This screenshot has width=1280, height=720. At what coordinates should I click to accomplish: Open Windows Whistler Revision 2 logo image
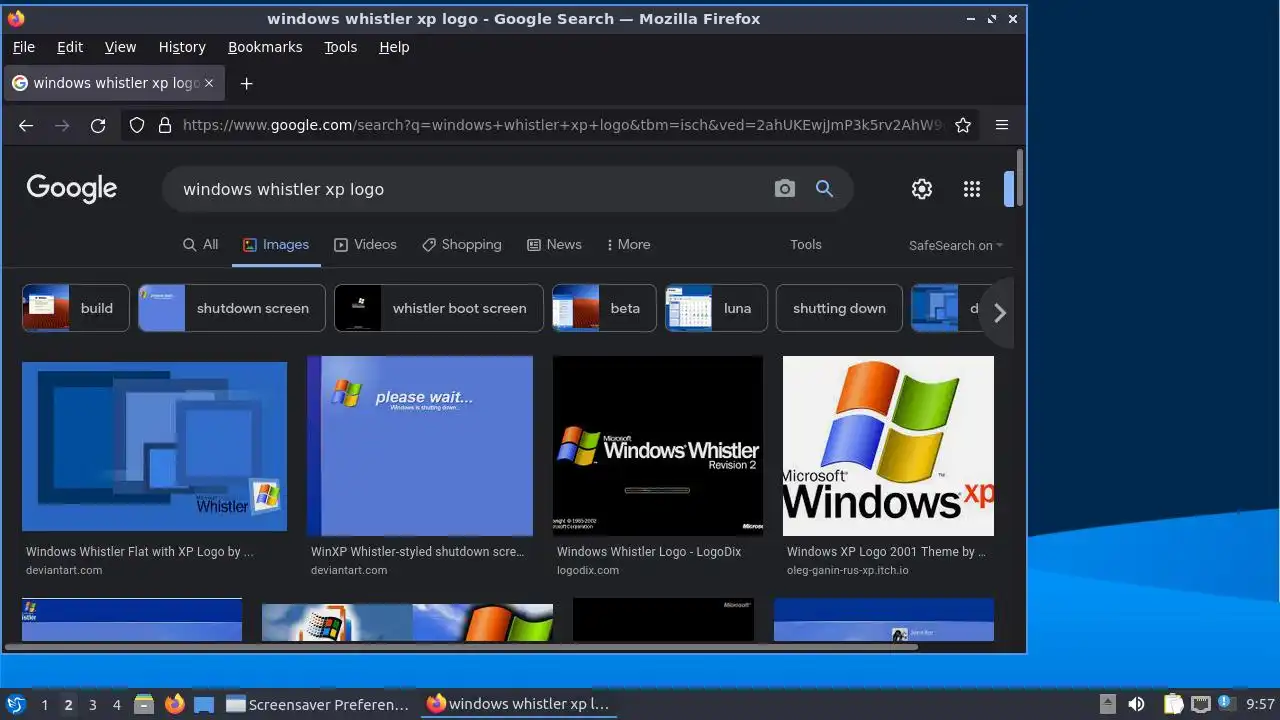(658, 446)
